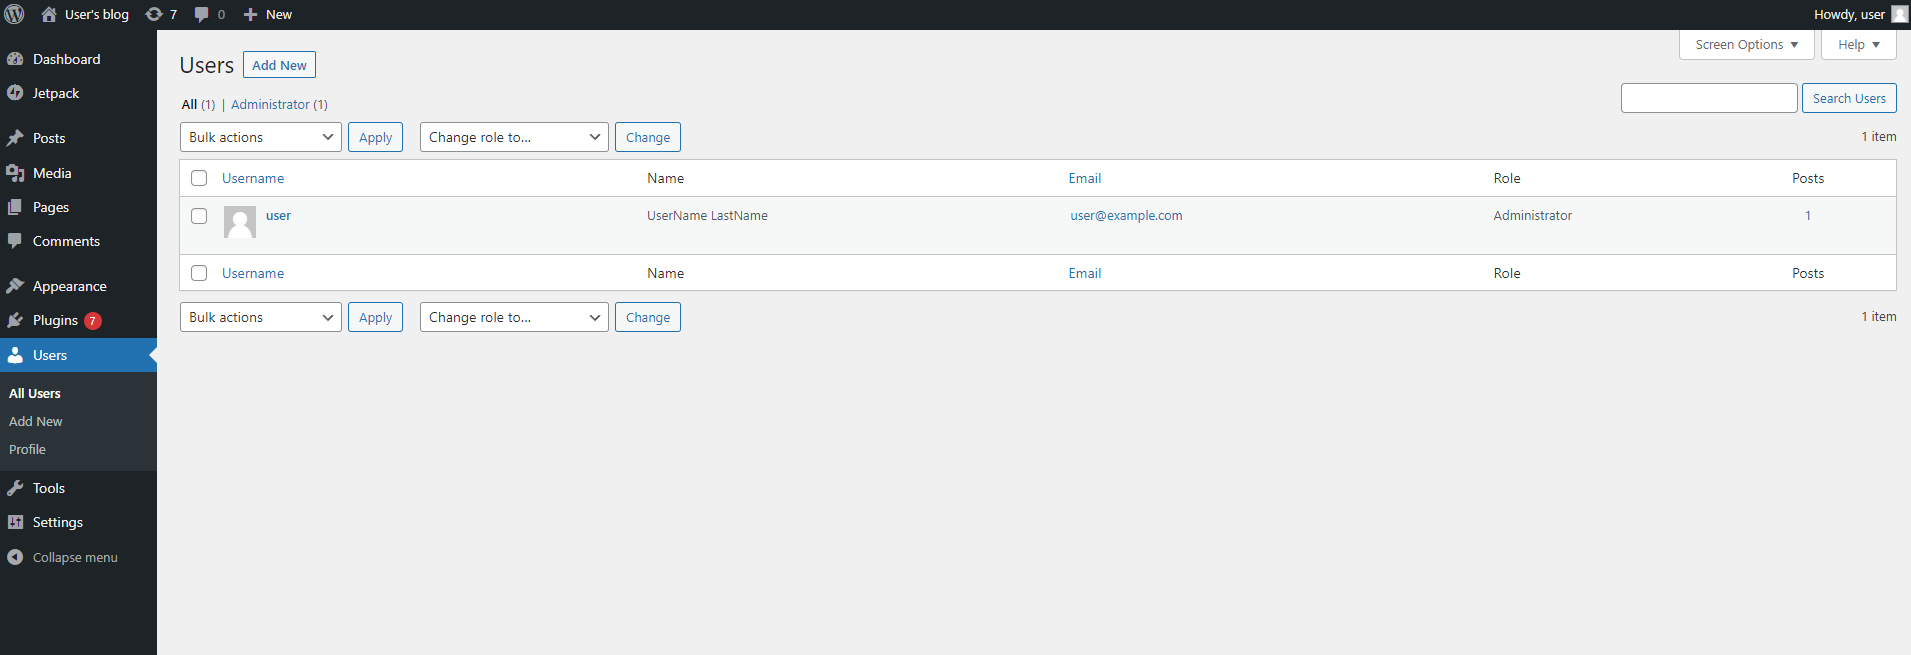This screenshot has width=1911, height=655.
Task: Click the Users person icon in sidebar
Action: (15, 355)
